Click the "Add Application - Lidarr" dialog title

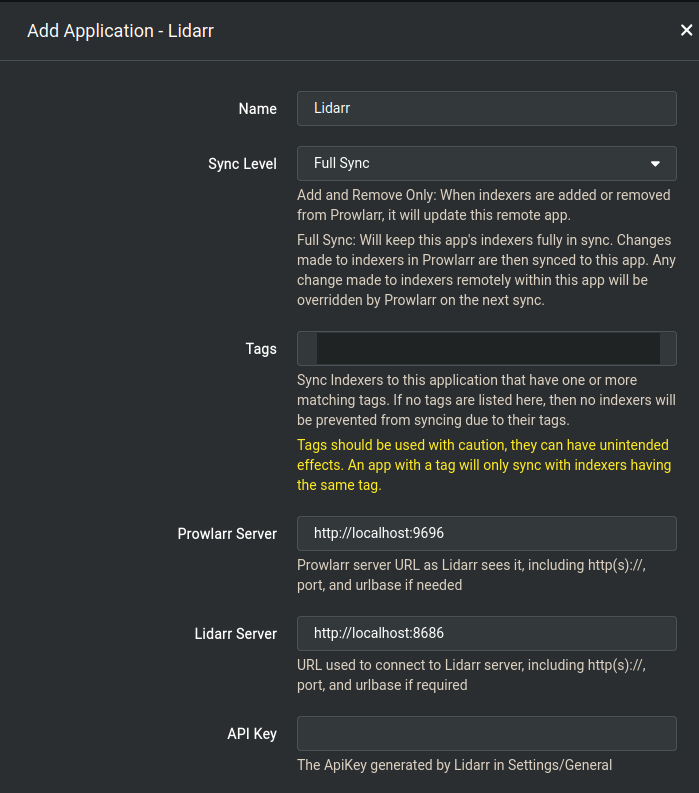(x=120, y=31)
